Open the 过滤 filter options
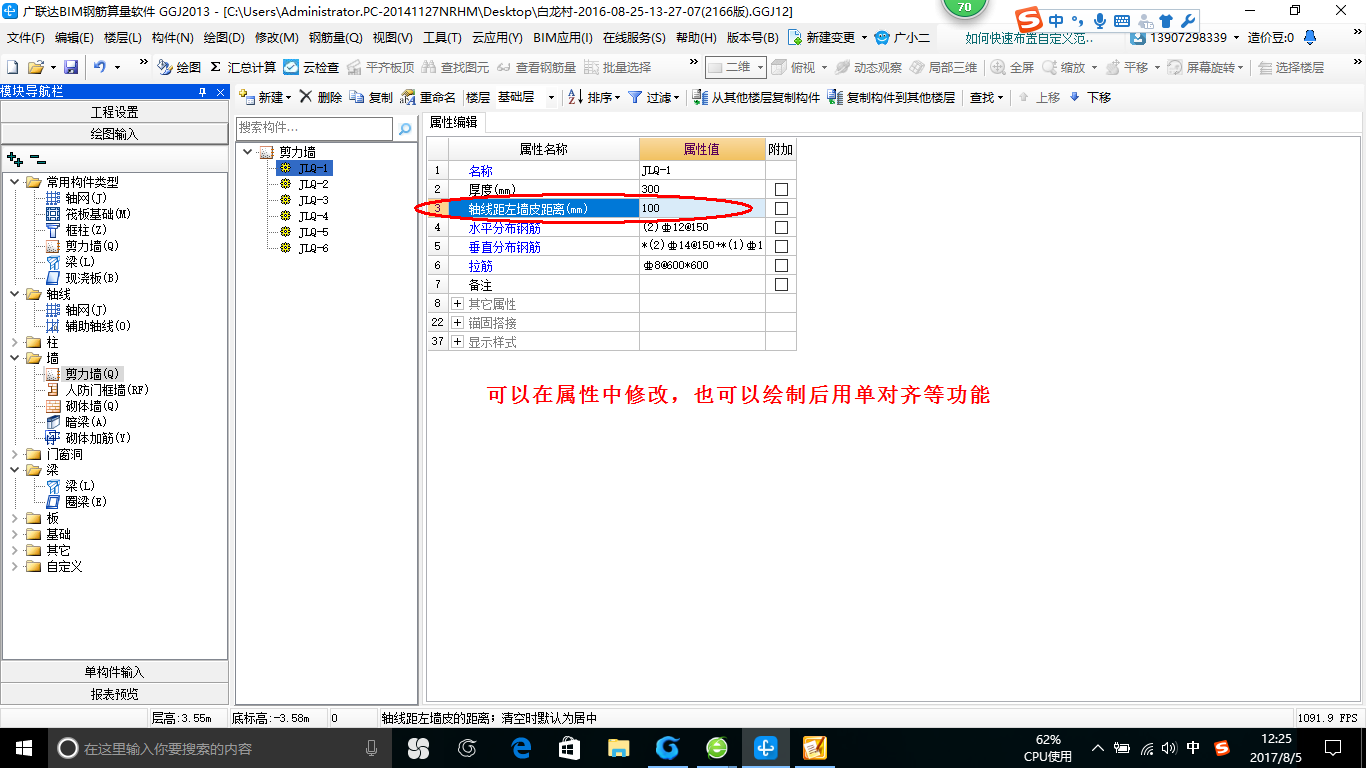The width and height of the screenshot is (1366, 768). click(653, 97)
